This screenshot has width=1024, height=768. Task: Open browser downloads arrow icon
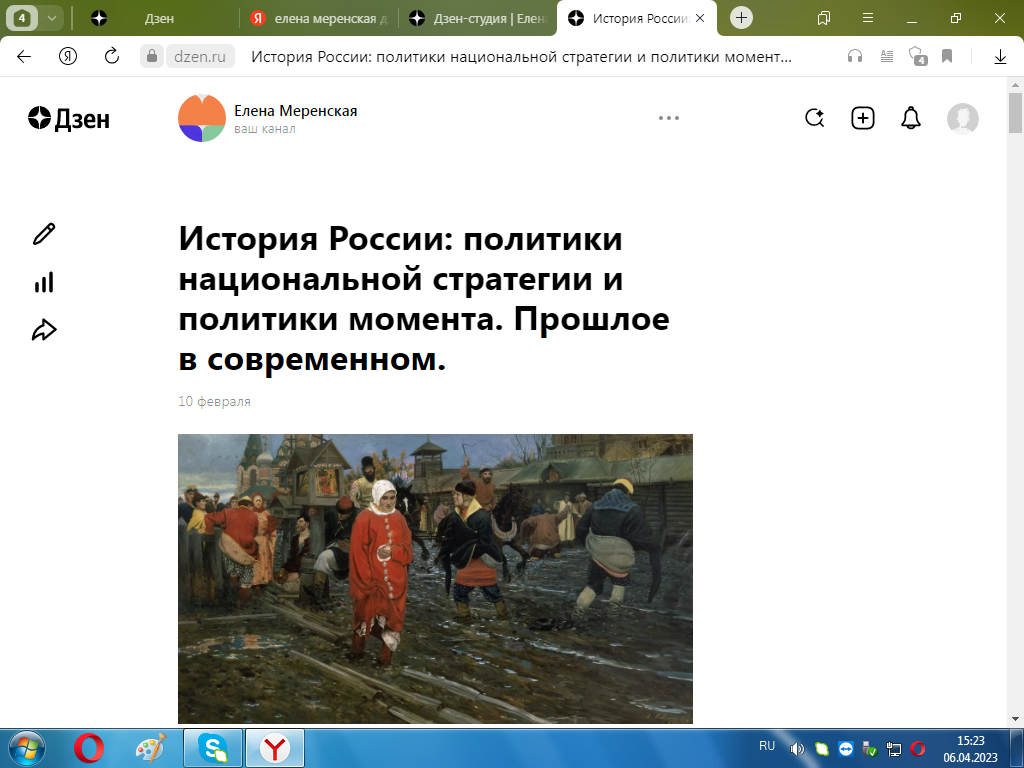(1000, 57)
